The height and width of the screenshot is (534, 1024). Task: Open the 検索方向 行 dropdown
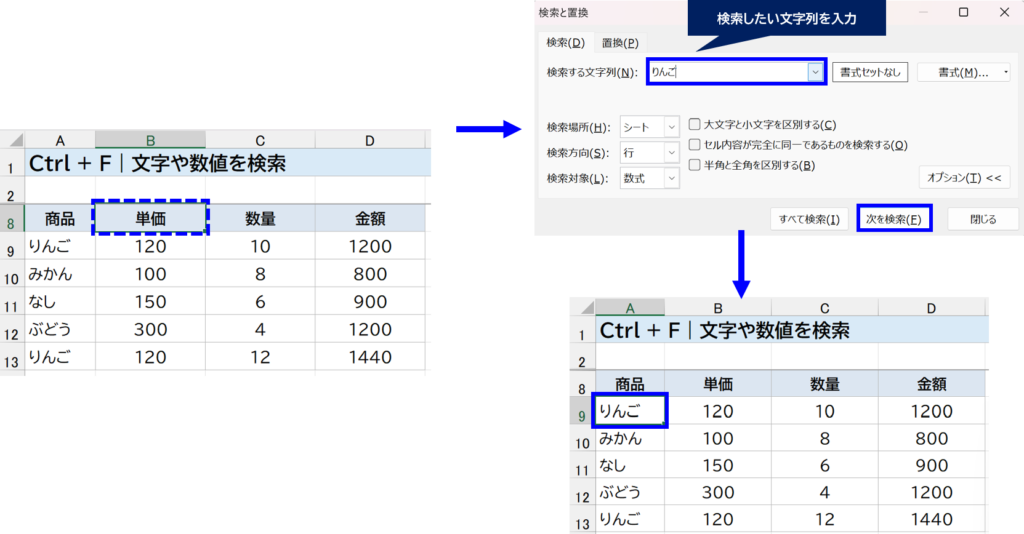649,153
